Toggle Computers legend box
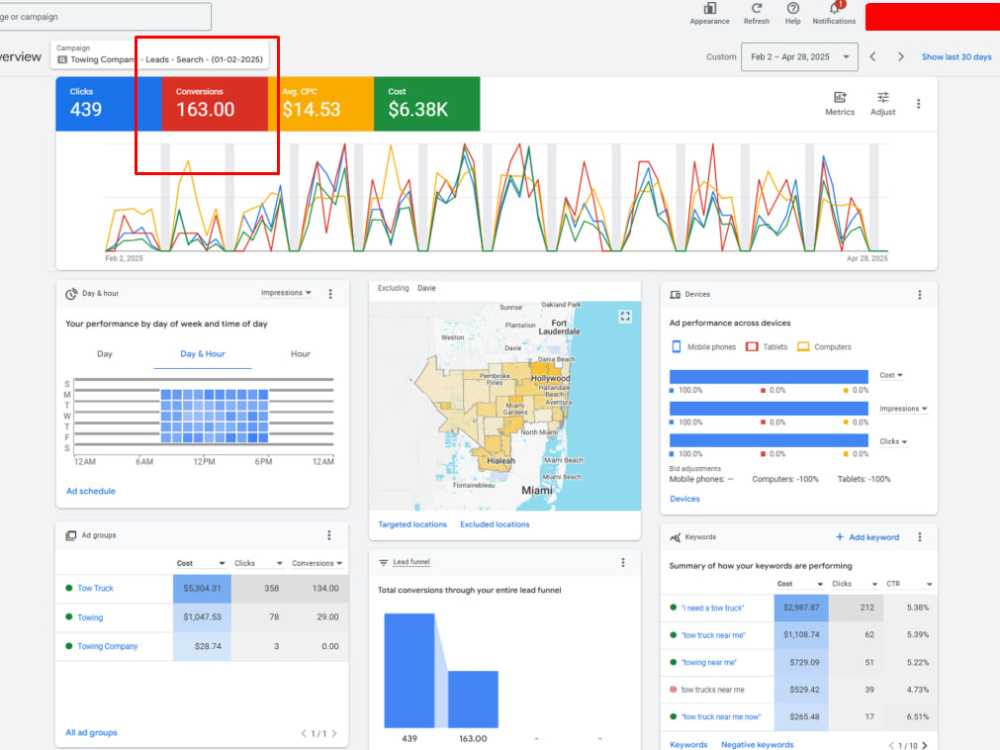Image resolution: width=1000 pixels, height=750 pixels. (803, 347)
